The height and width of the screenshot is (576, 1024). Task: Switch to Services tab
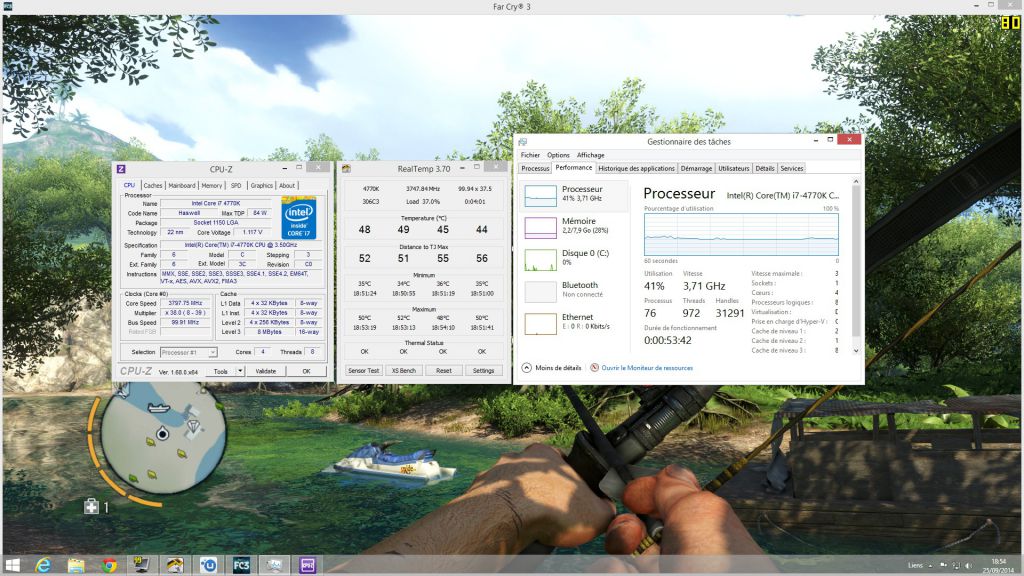[x=792, y=168]
